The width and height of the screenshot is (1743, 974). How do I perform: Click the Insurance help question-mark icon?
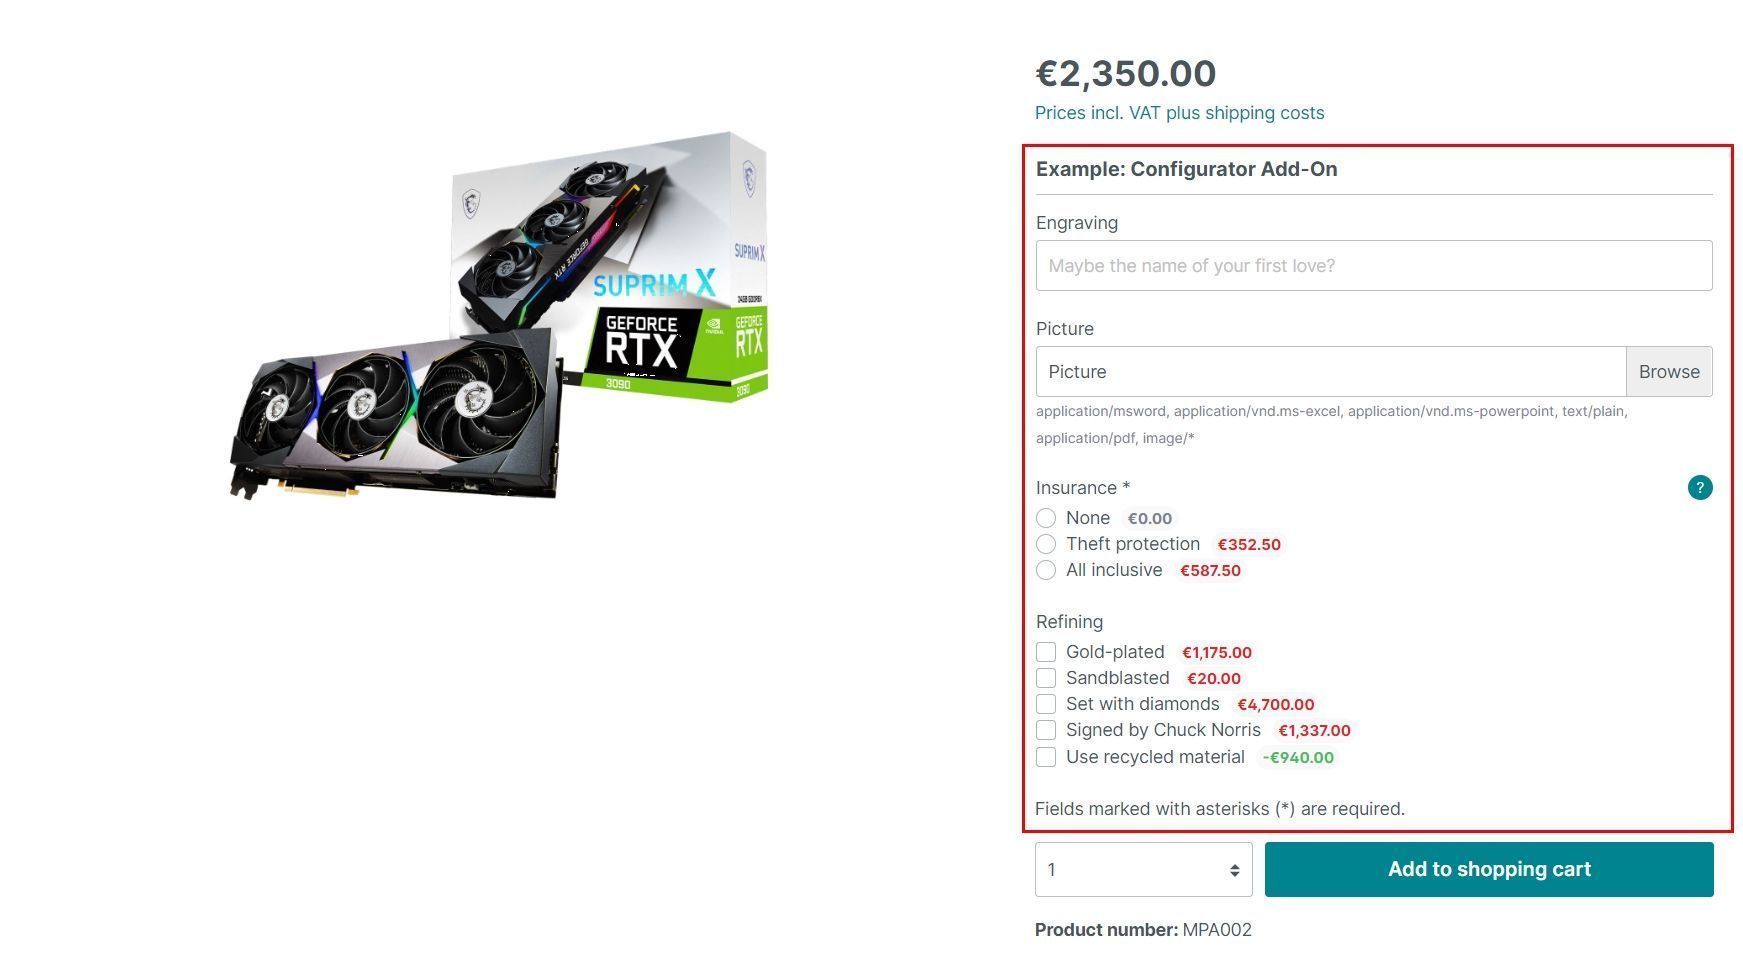[1699, 488]
